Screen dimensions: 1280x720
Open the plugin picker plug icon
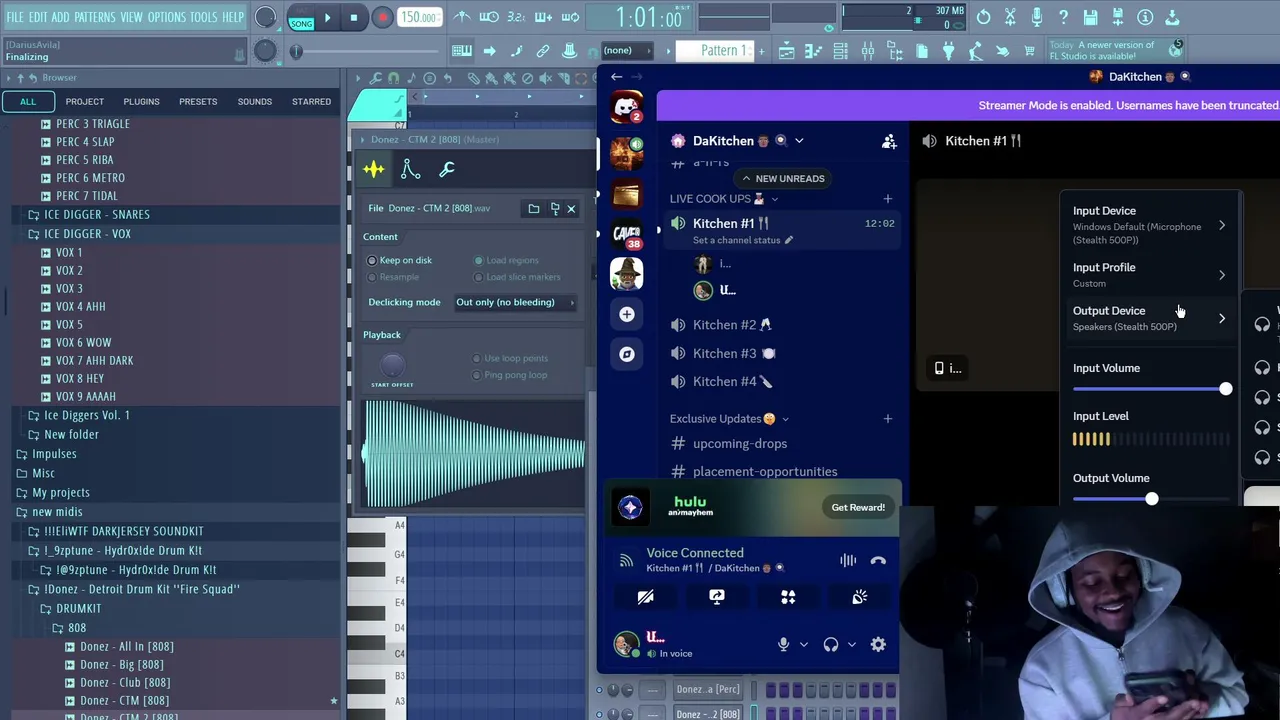click(948, 51)
